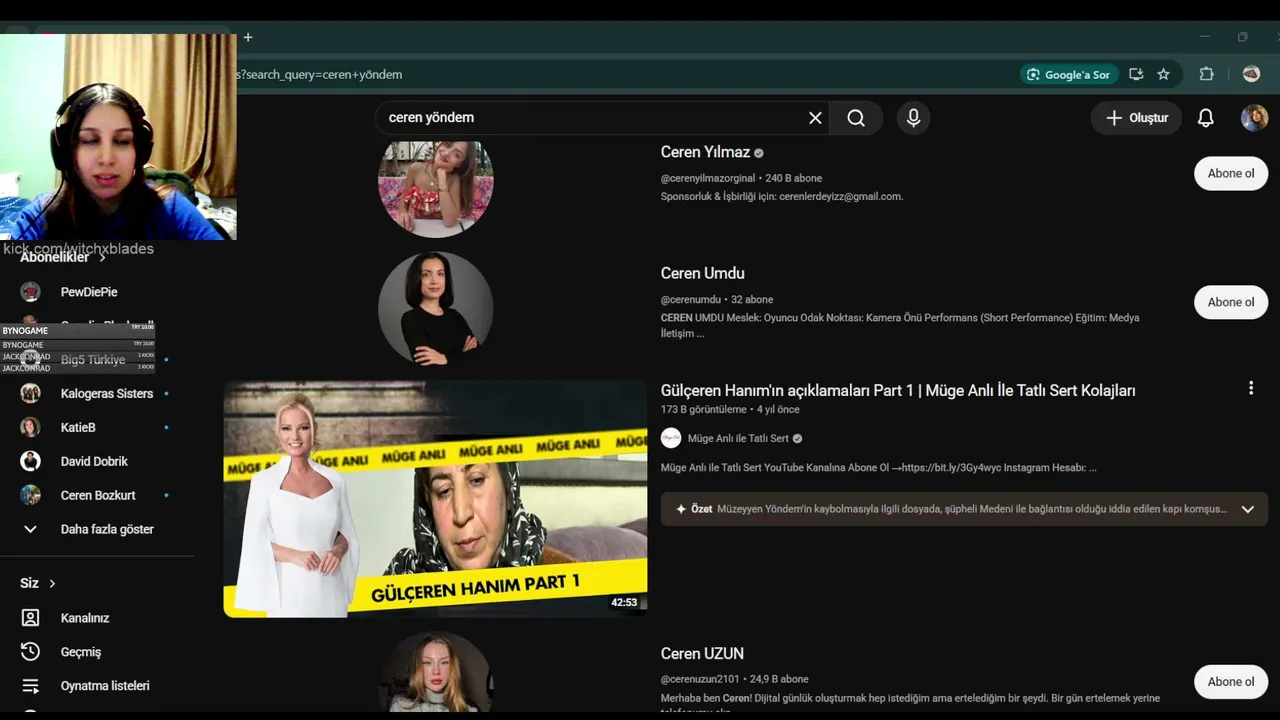
Task: Start voice search with the microphone
Action: point(913,118)
